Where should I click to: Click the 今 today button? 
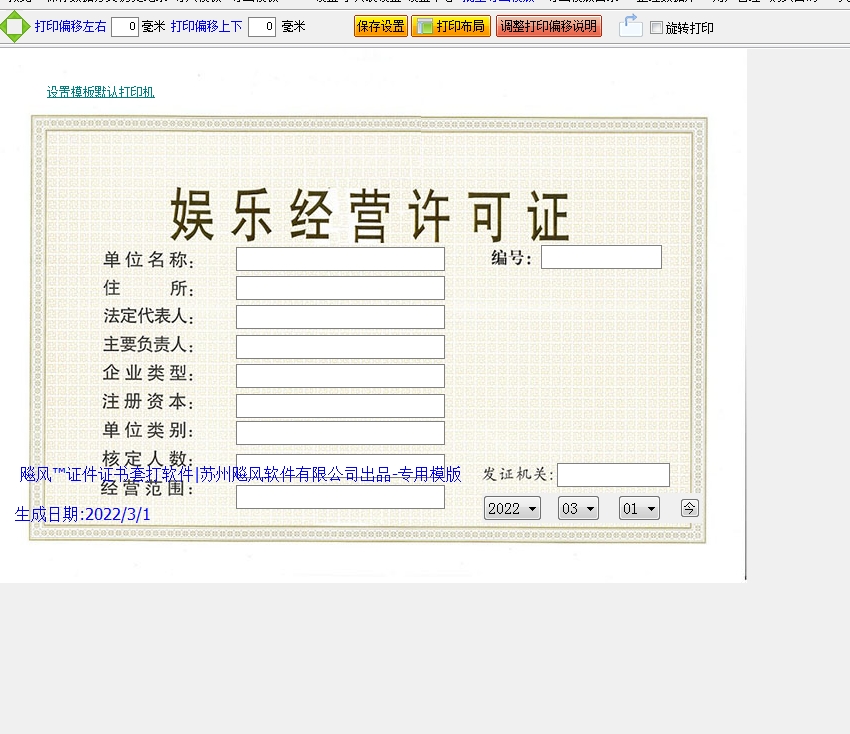(x=689, y=508)
